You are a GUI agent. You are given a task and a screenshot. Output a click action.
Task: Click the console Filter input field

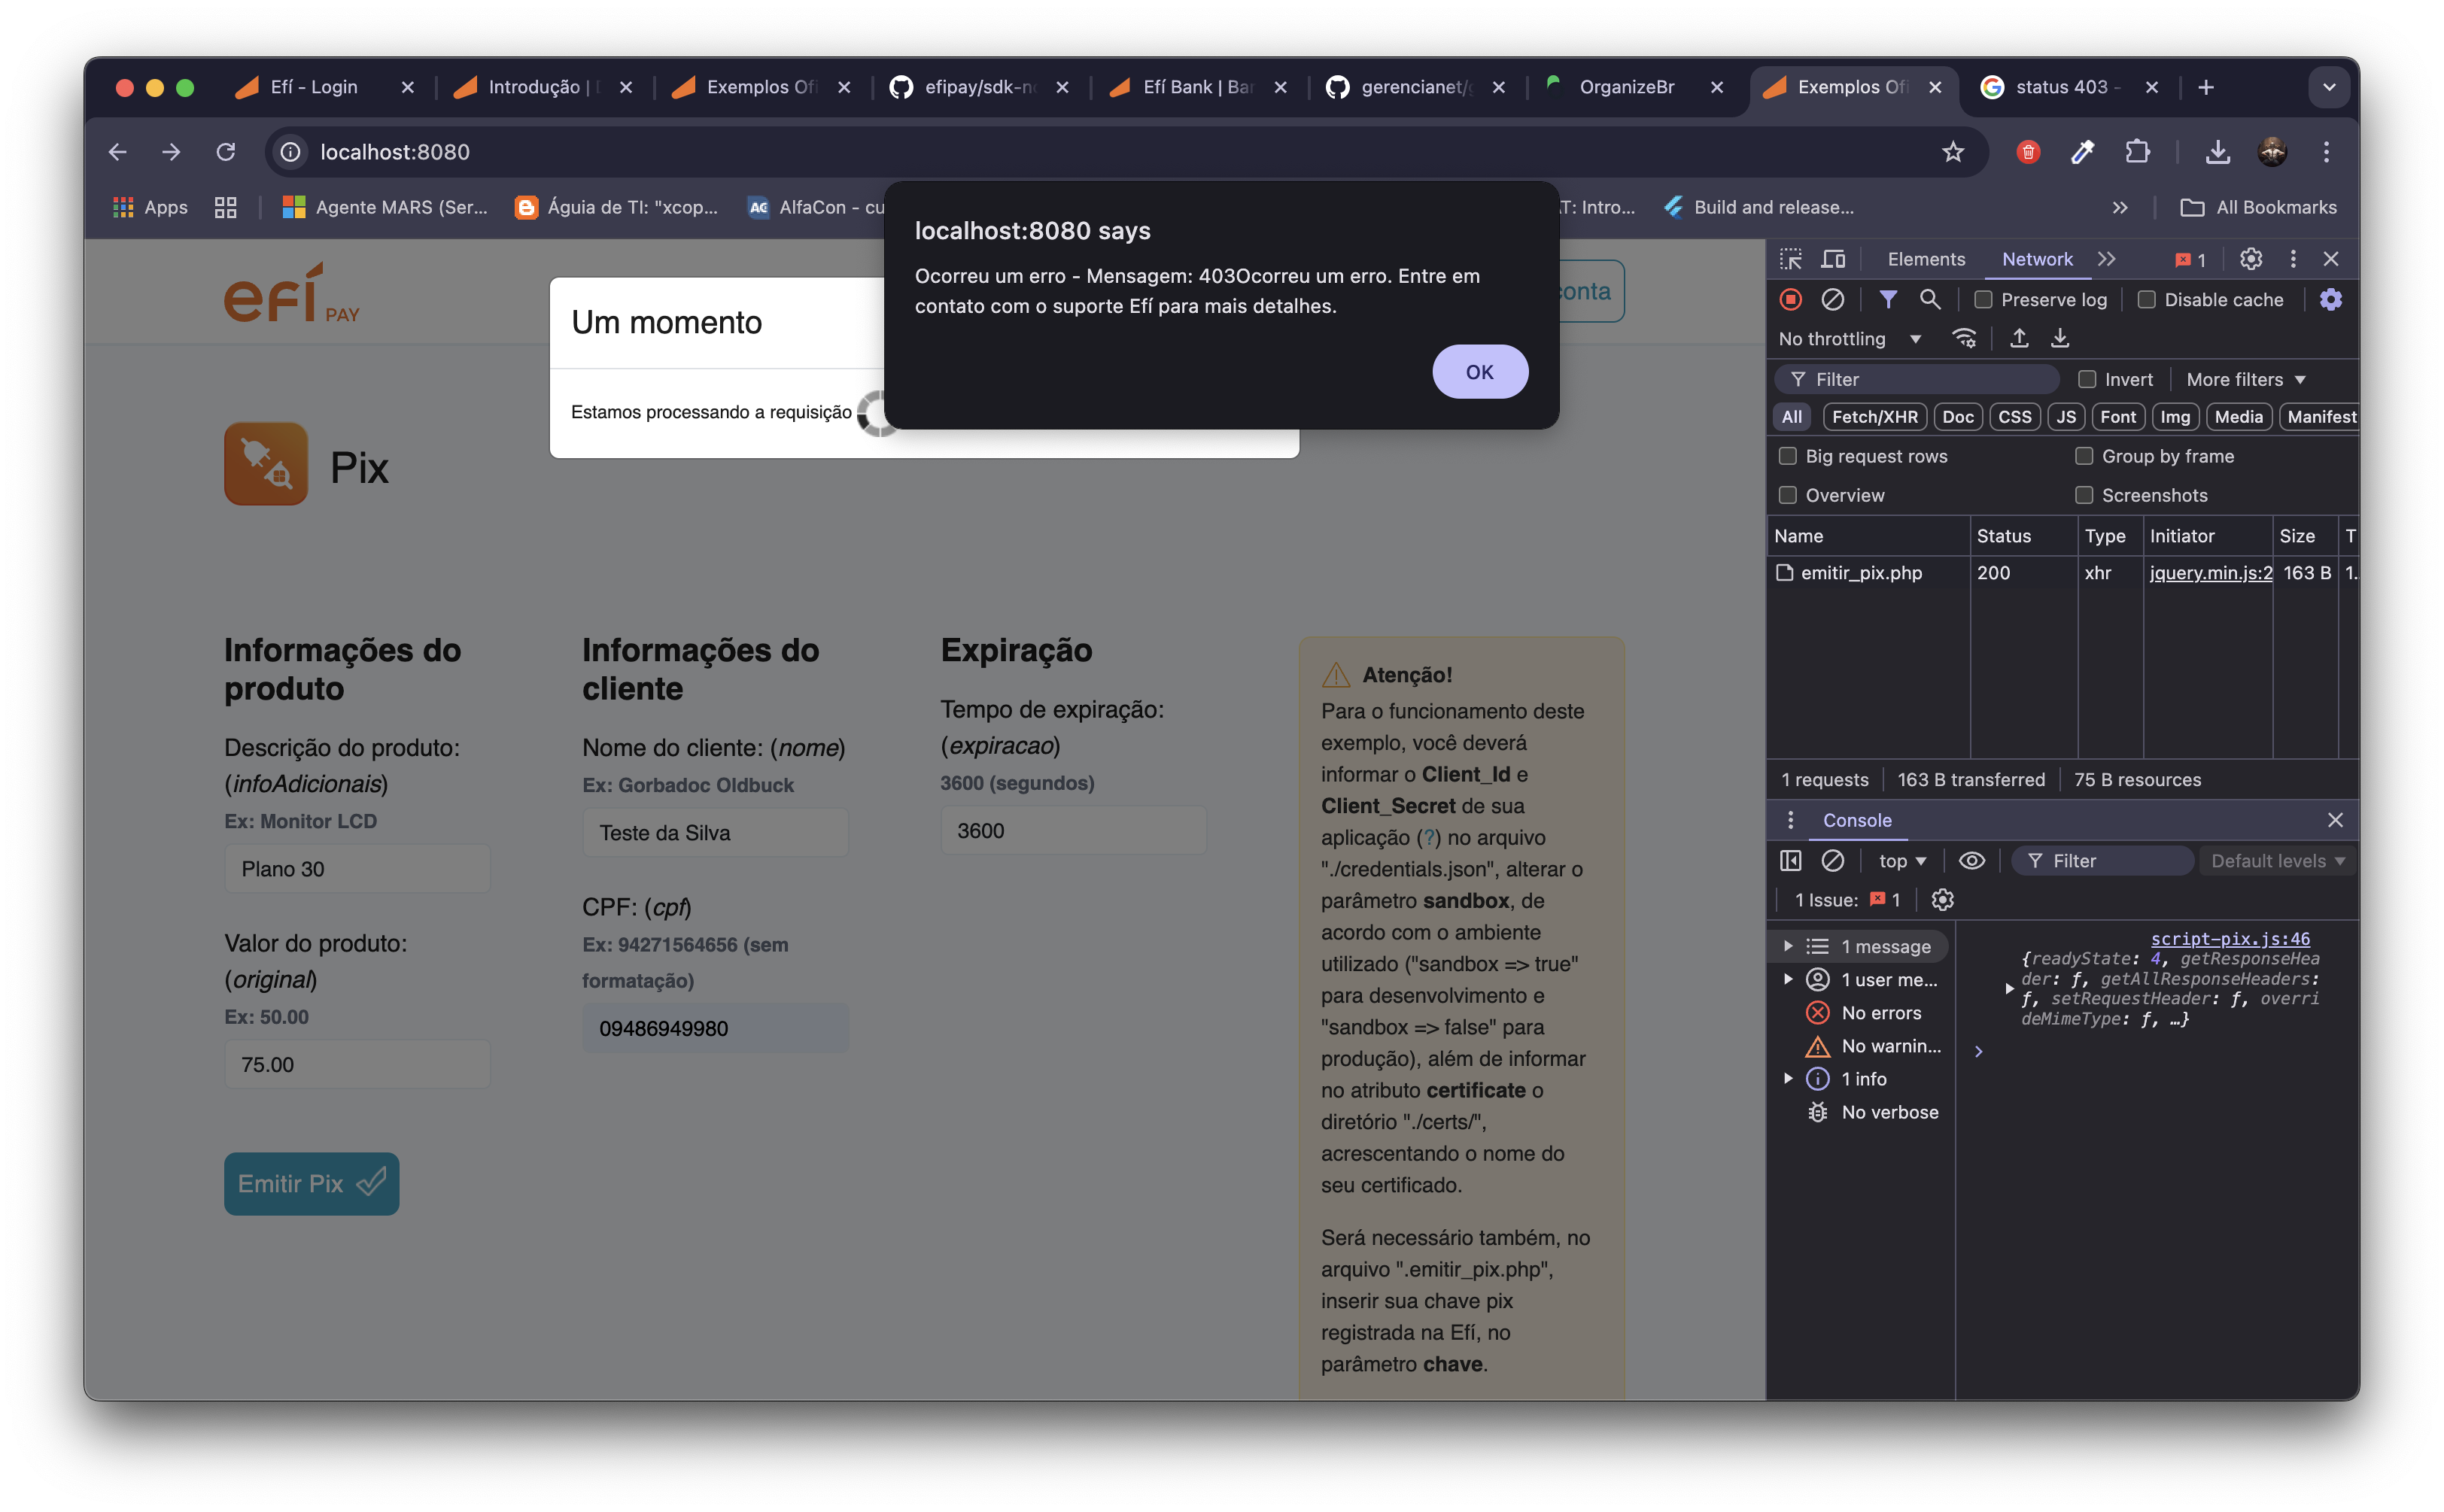(2102, 861)
